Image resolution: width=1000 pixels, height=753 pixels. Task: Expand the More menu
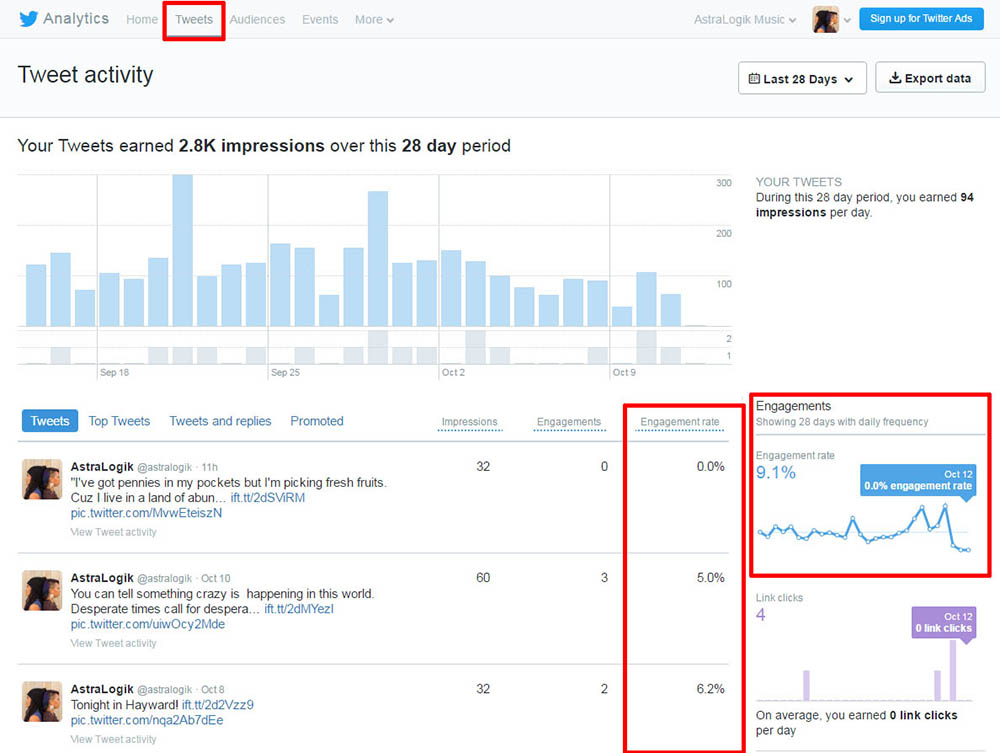[x=374, y=20]
